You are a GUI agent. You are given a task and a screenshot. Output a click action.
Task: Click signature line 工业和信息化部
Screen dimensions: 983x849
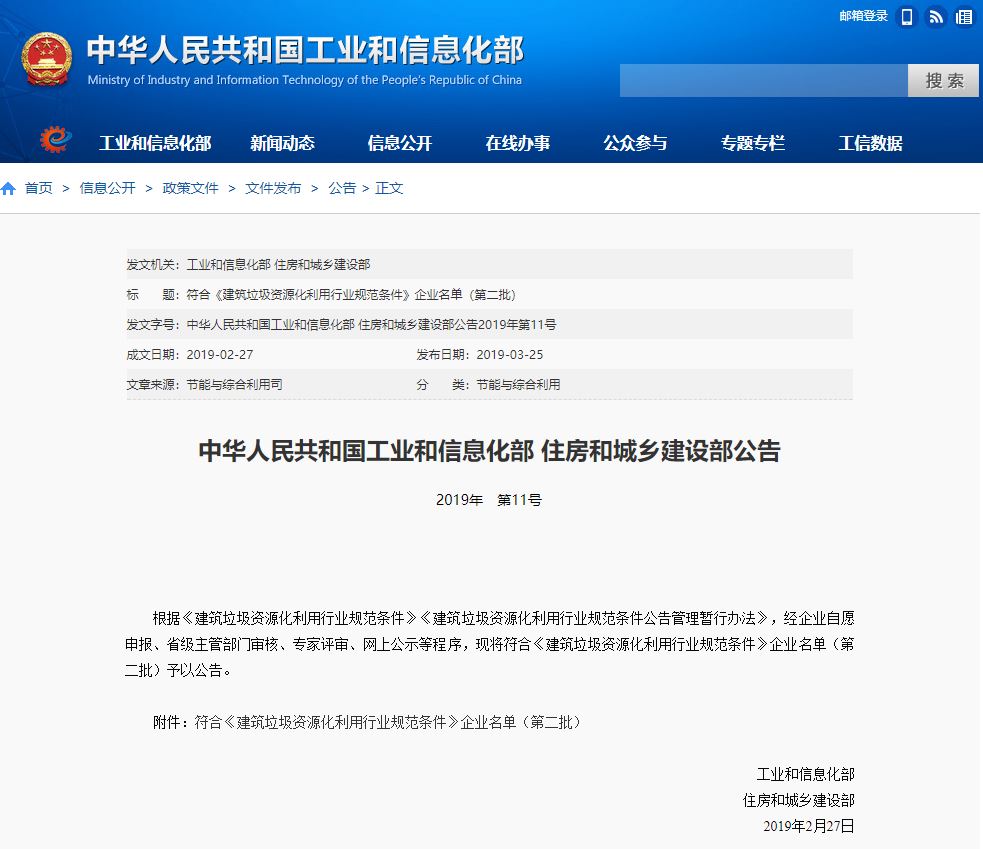pyautogui.click(x=806, y=774)
